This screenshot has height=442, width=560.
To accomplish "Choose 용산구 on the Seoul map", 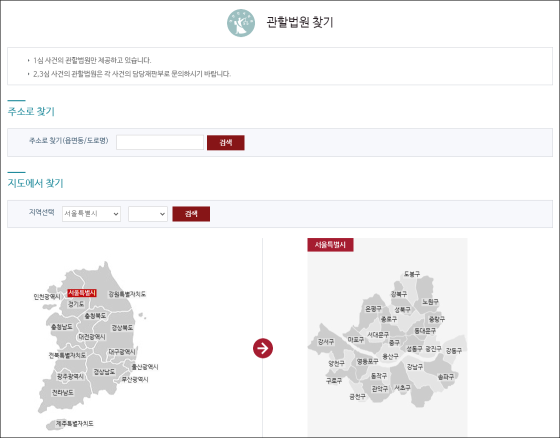I will [390, 356].
